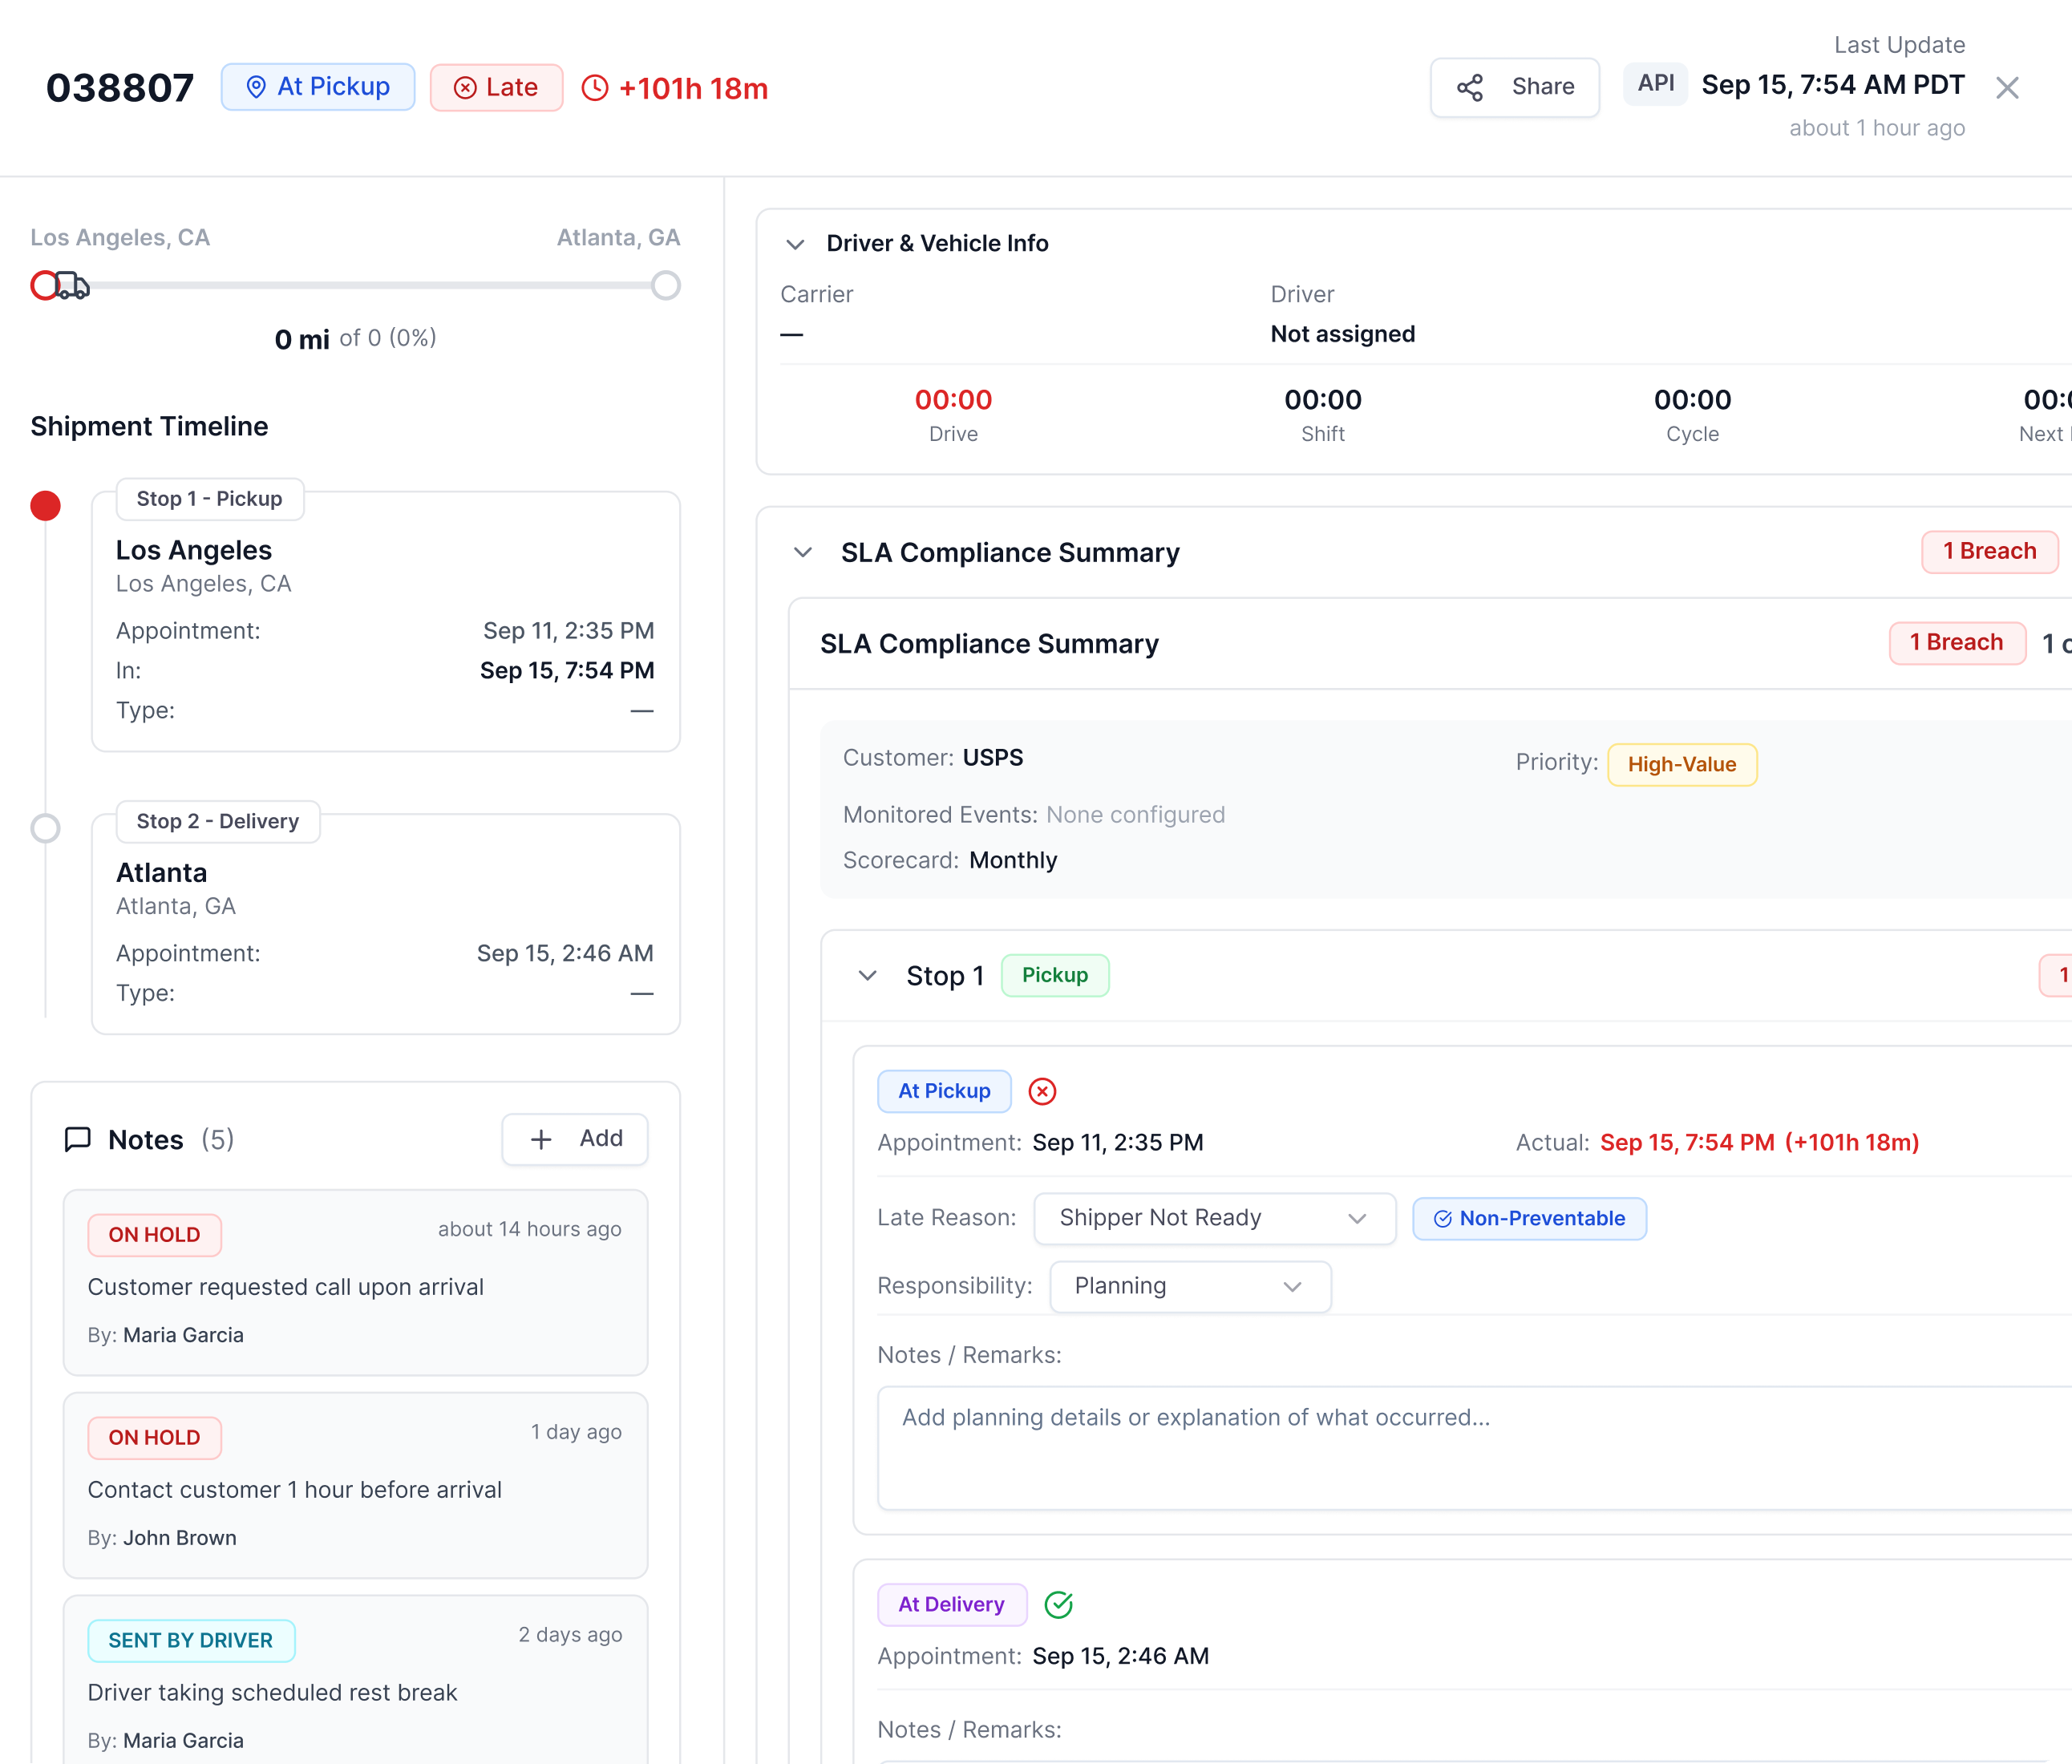
Task: Click the At Delivery badge
Action: [x=951, y=1604]
